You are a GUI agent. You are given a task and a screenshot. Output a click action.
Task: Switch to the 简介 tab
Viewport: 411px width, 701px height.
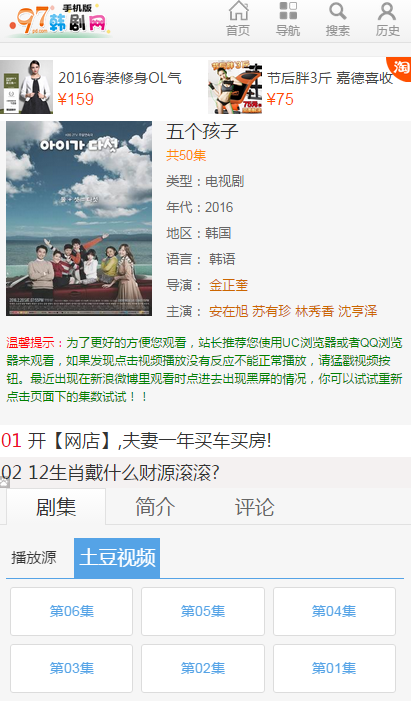tap(155, 507)
